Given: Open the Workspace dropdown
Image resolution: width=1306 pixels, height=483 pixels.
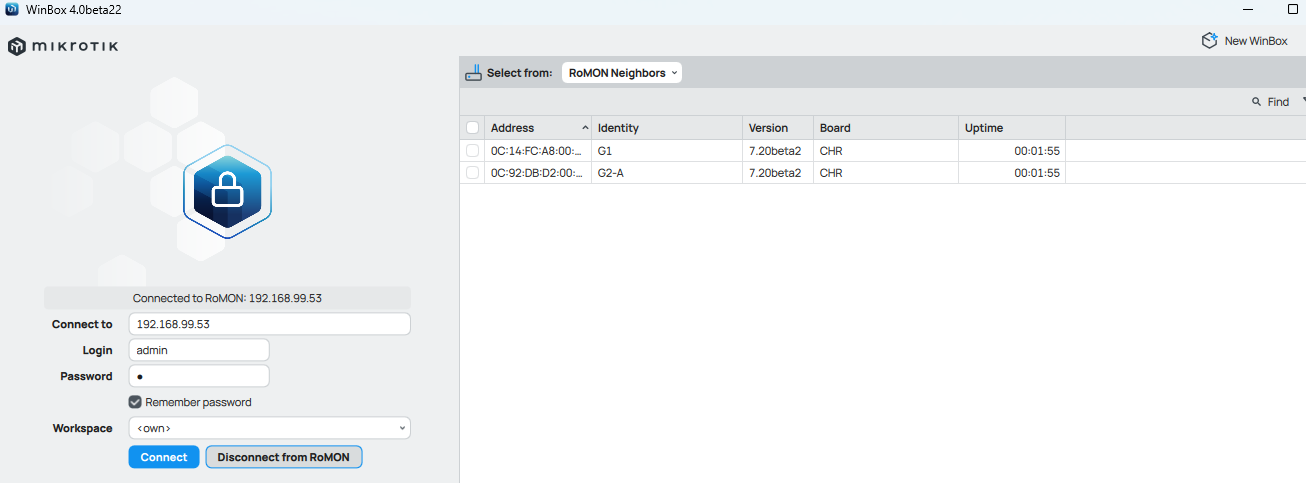Looking at the screenshot, I should (269, 428).
